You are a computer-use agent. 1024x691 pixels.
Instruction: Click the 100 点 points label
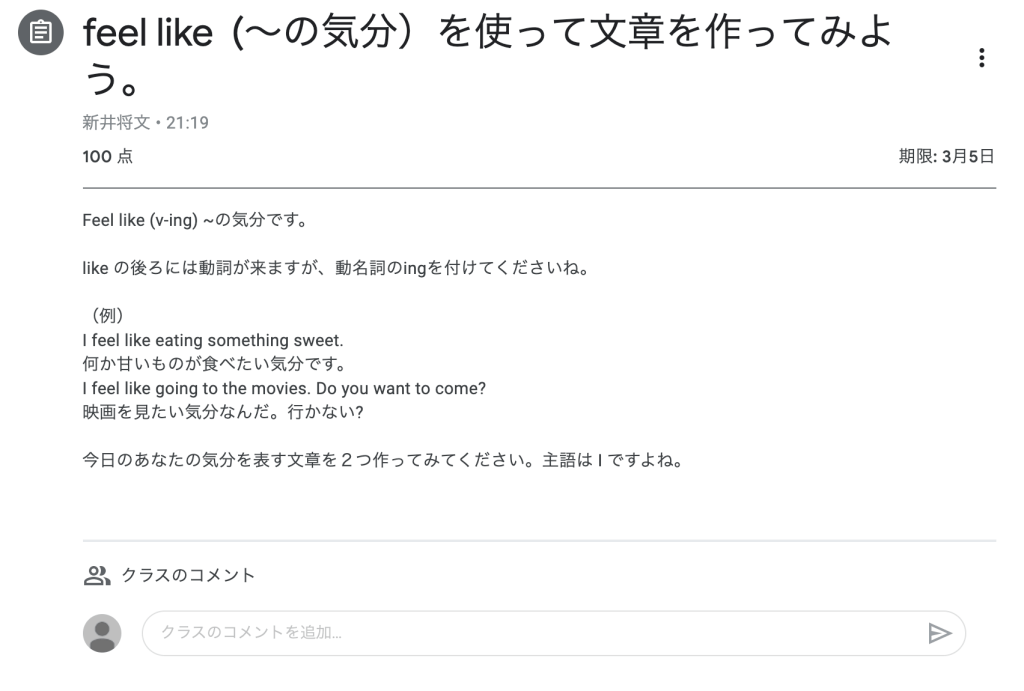click(107, 156)
